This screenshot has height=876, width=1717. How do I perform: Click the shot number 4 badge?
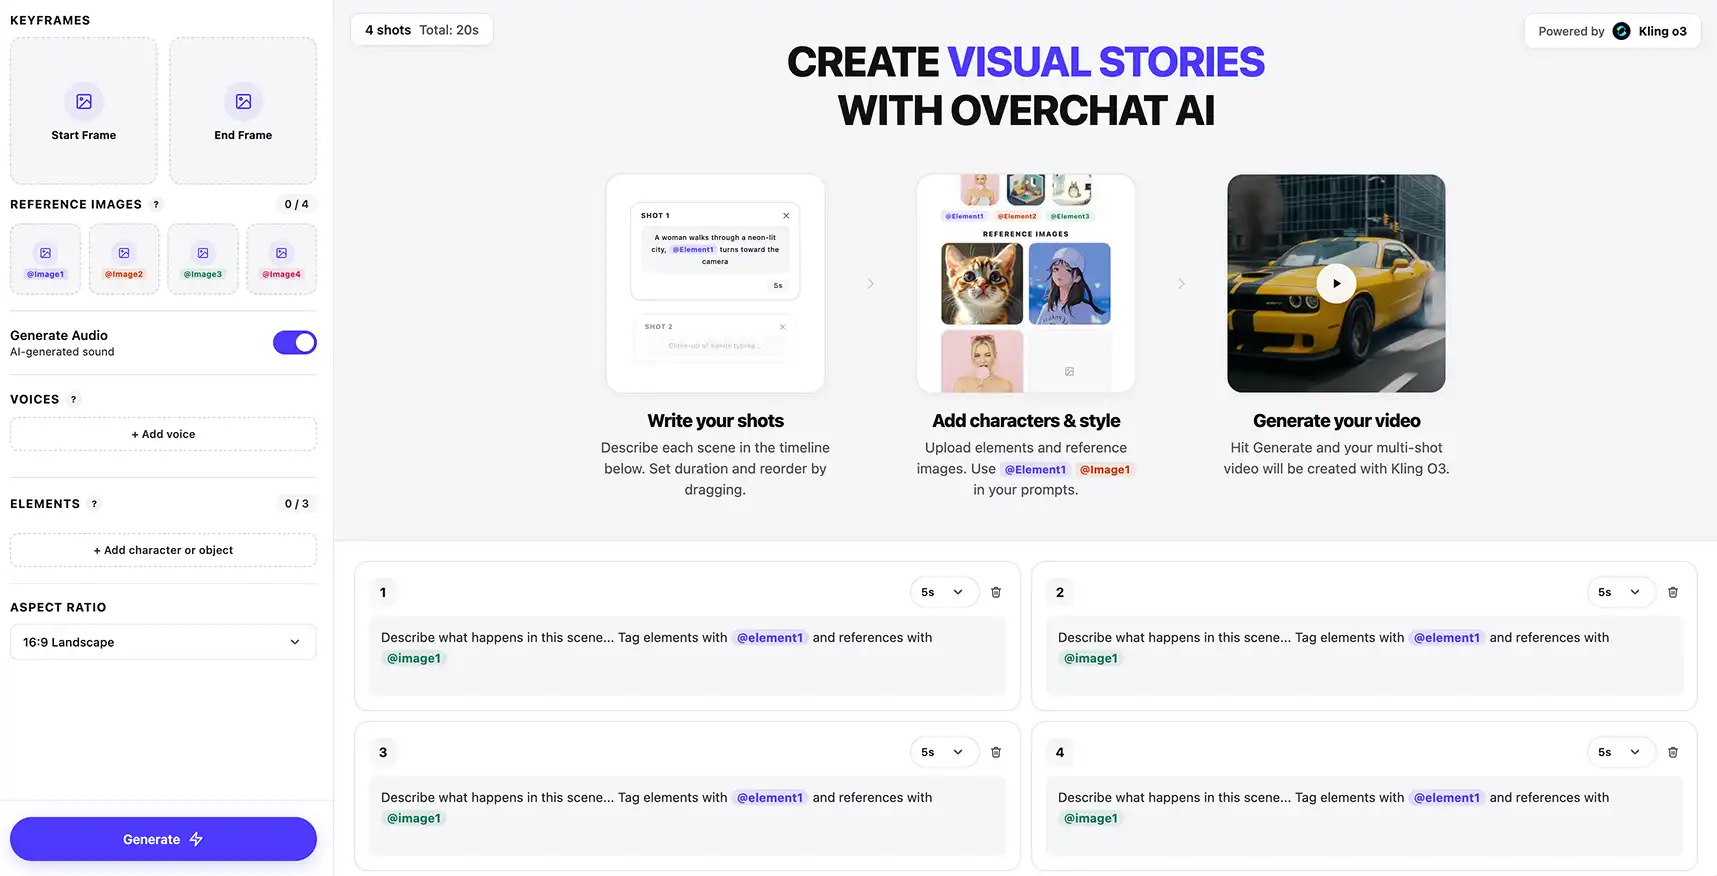pos(1060,752)
